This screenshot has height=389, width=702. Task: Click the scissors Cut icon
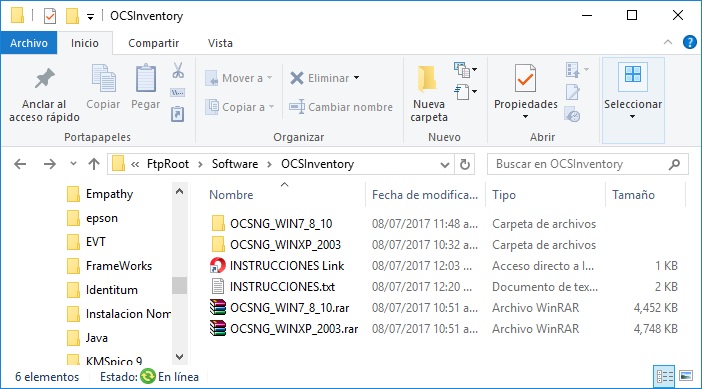(178, 70)
